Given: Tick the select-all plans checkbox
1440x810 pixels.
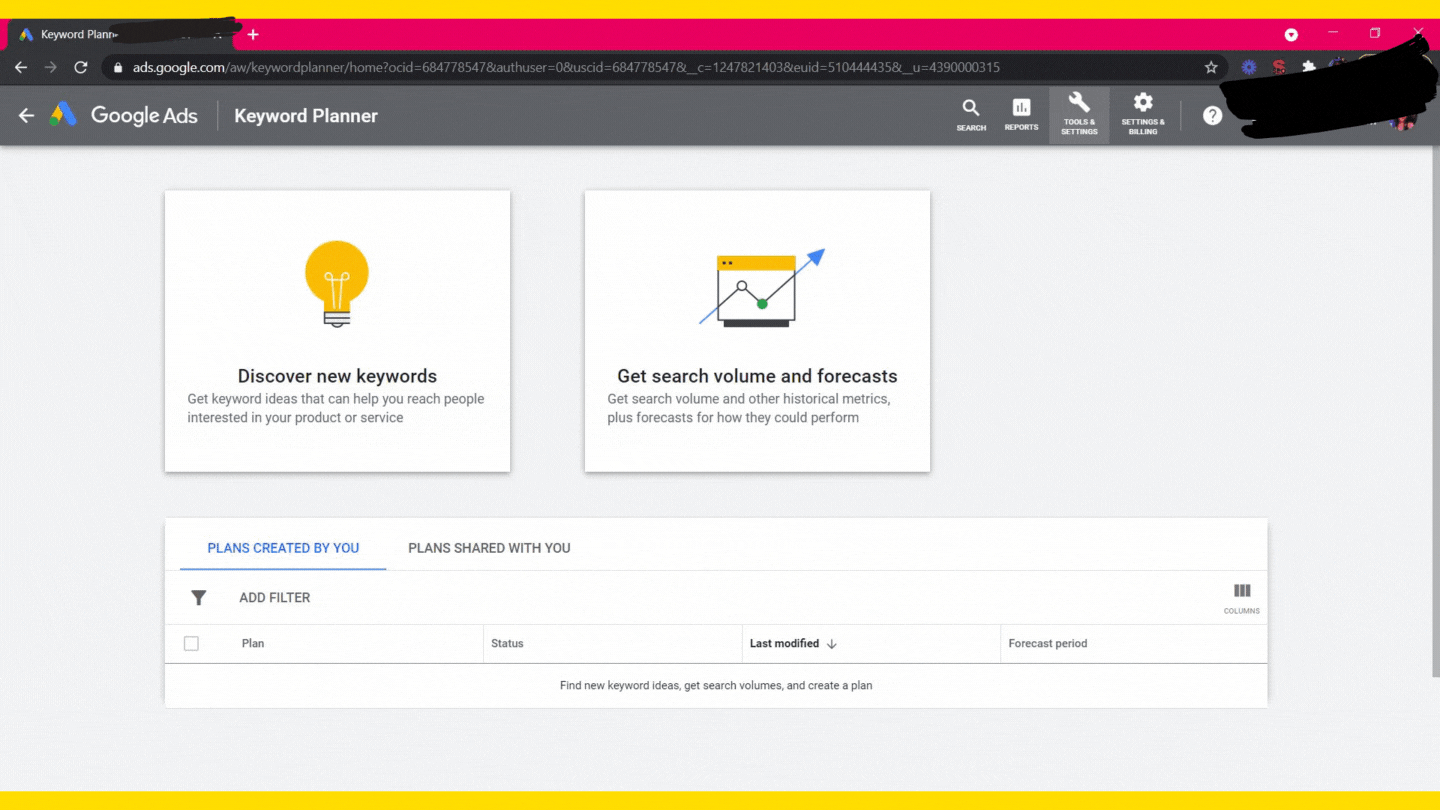Looking at the screenshot, I should pos(191,644).
